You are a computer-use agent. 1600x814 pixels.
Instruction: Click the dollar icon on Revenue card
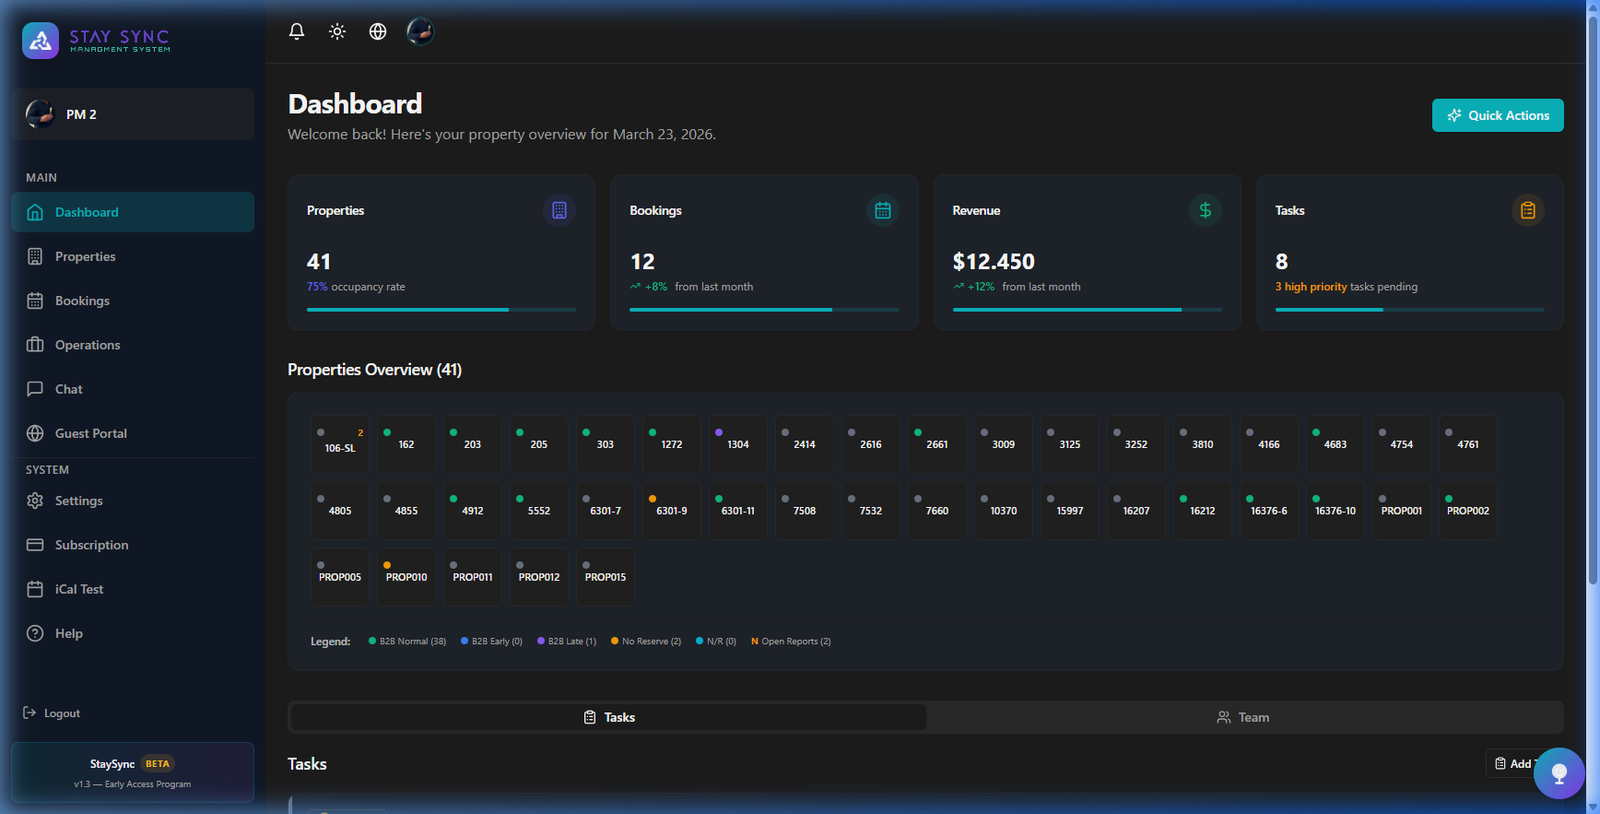1205,210
